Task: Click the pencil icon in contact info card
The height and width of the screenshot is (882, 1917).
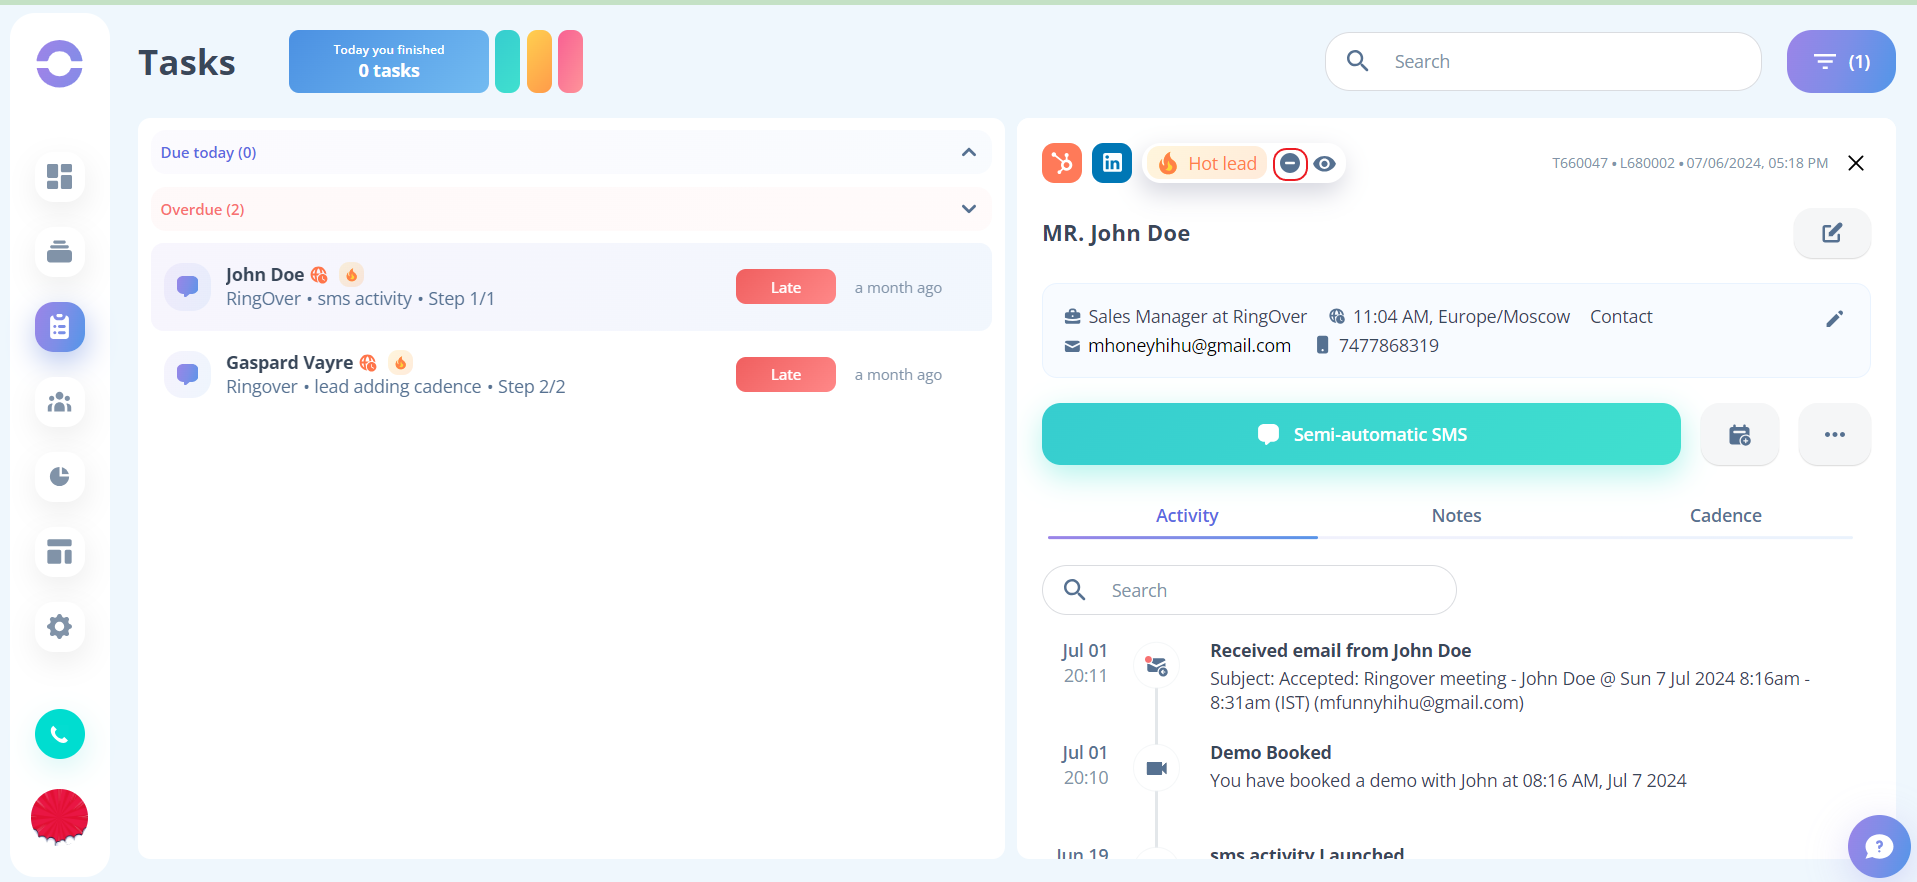Action: (1835, 318)
